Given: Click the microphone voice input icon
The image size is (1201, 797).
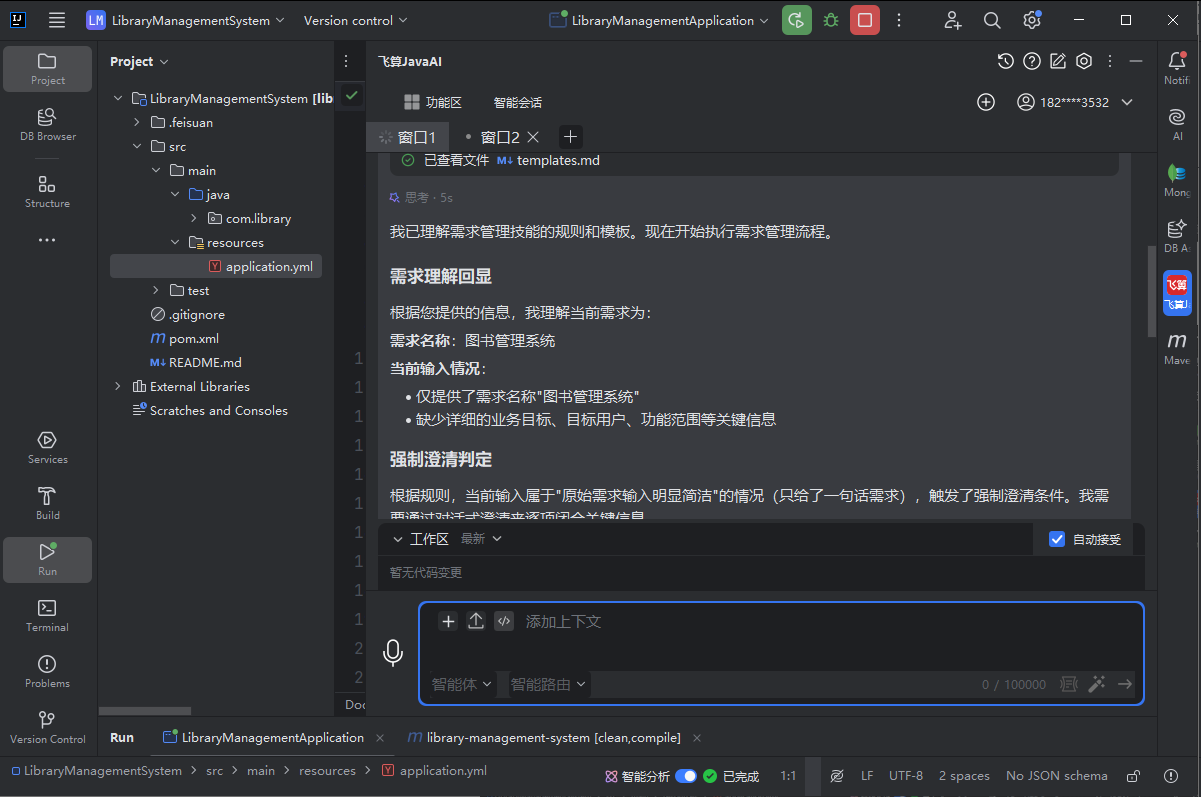Looking at the screenshot, I should (393, 653).
